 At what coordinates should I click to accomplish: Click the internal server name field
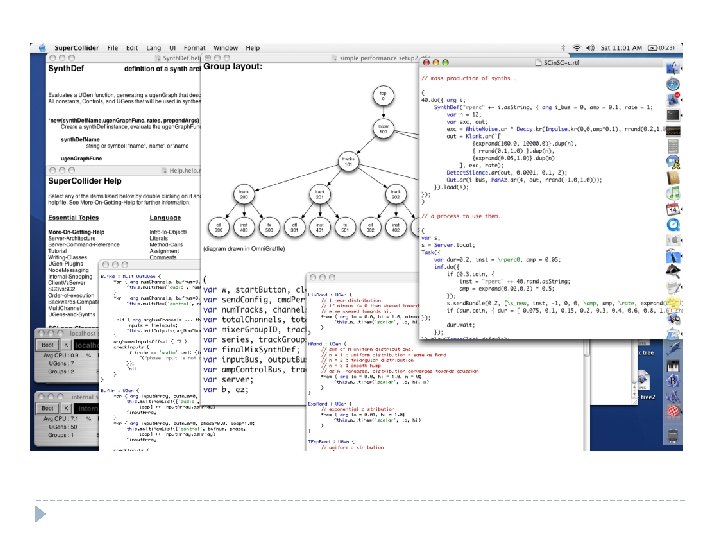[87, 408]
